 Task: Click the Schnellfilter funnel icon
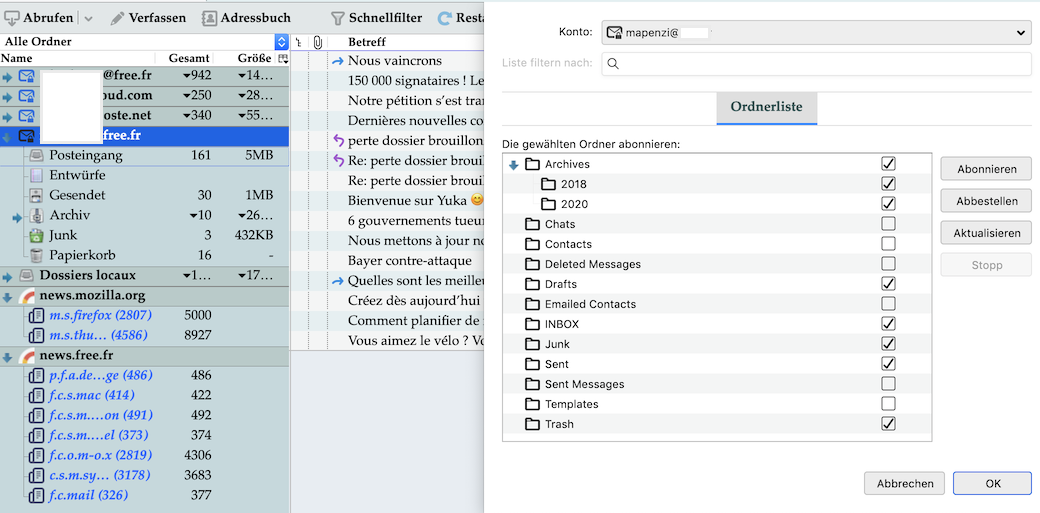[x=338, y=18]
